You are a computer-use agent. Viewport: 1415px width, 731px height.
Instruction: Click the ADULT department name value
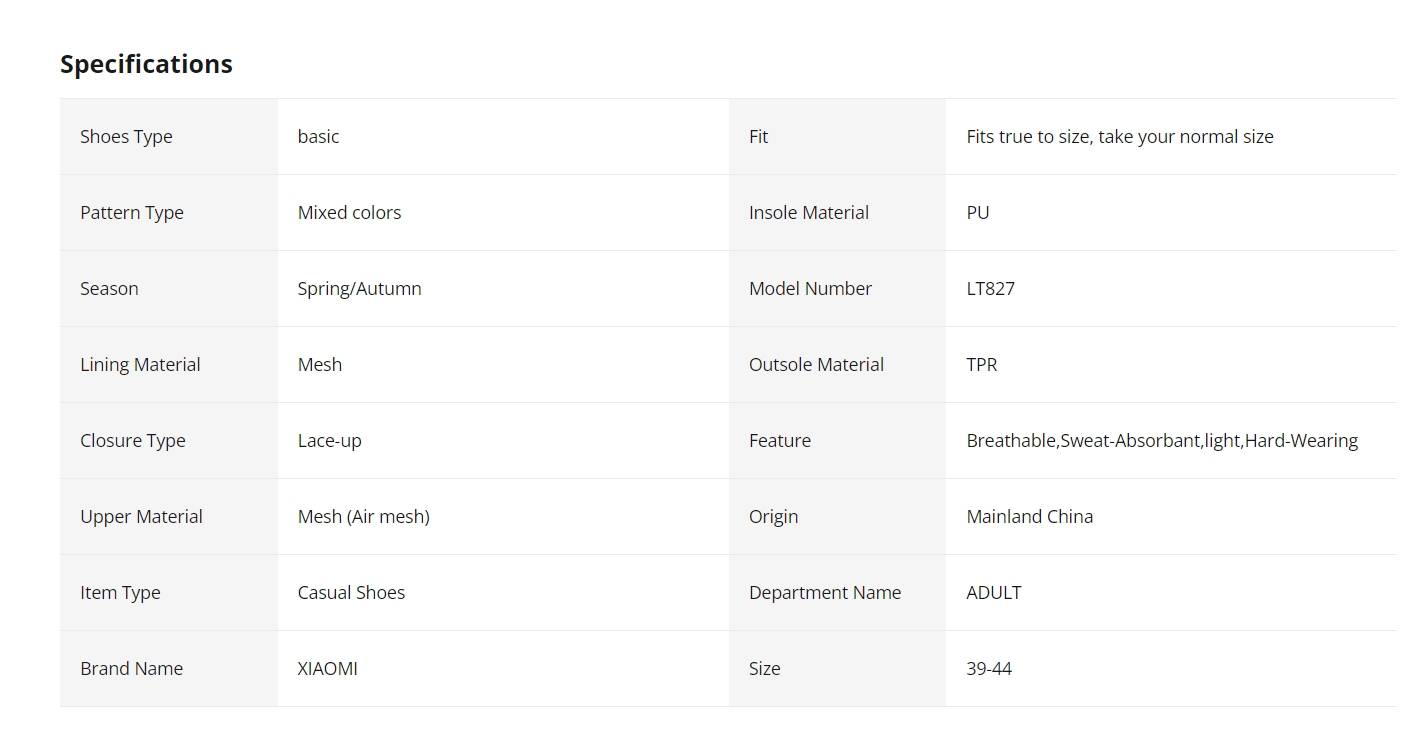click(994, 593)
